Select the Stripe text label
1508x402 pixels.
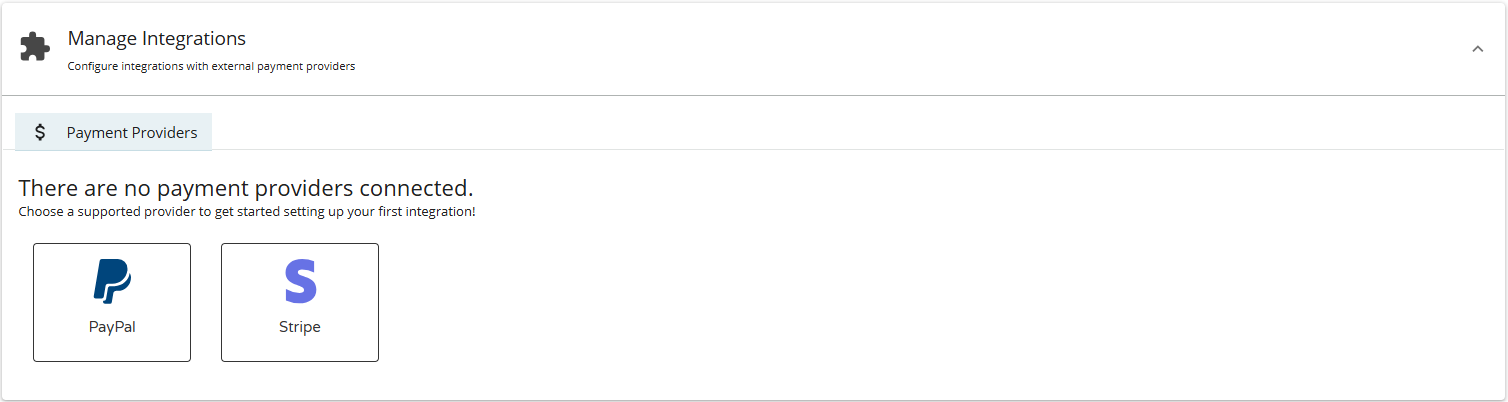[300, 327]
